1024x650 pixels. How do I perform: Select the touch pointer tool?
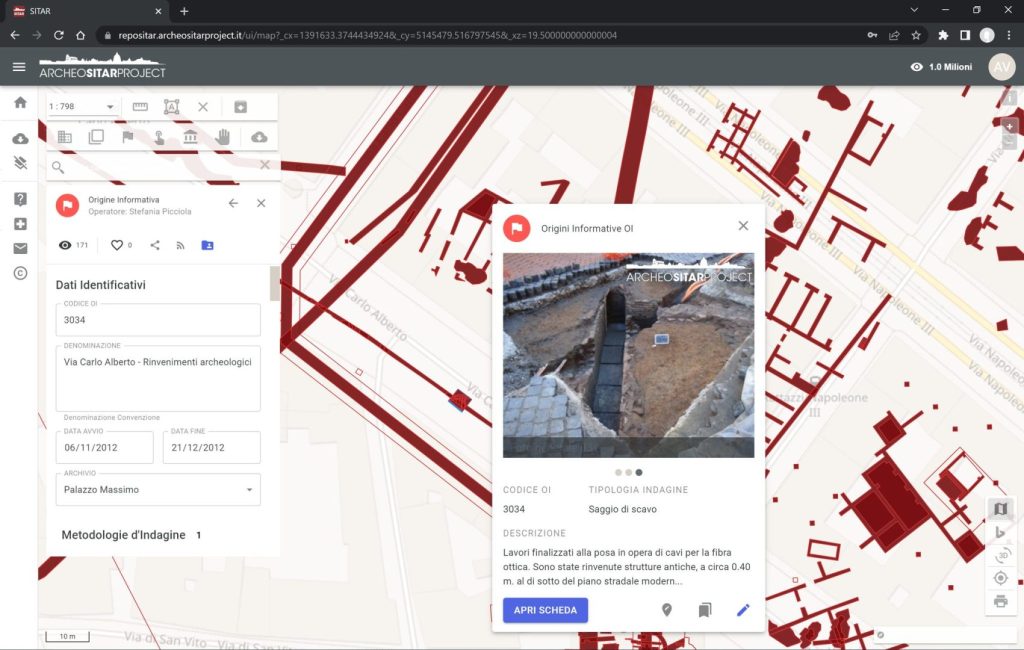159,137
